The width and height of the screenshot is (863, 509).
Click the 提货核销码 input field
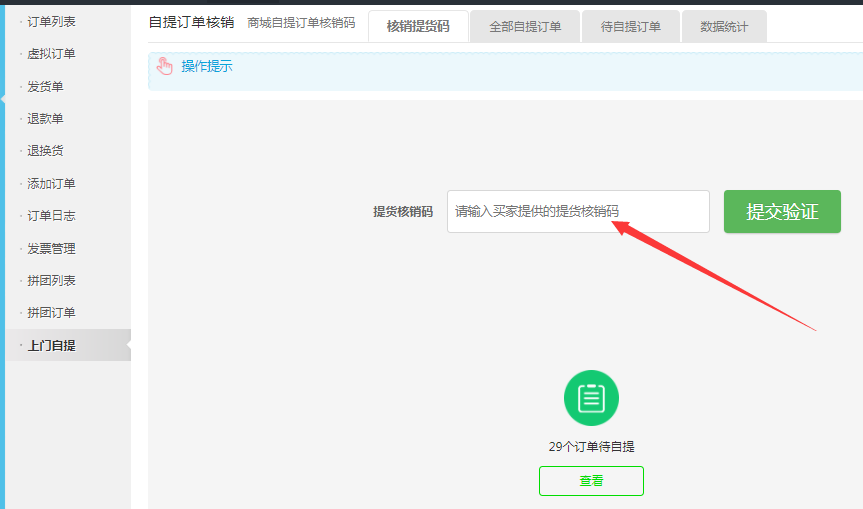(x=577, y=212)
